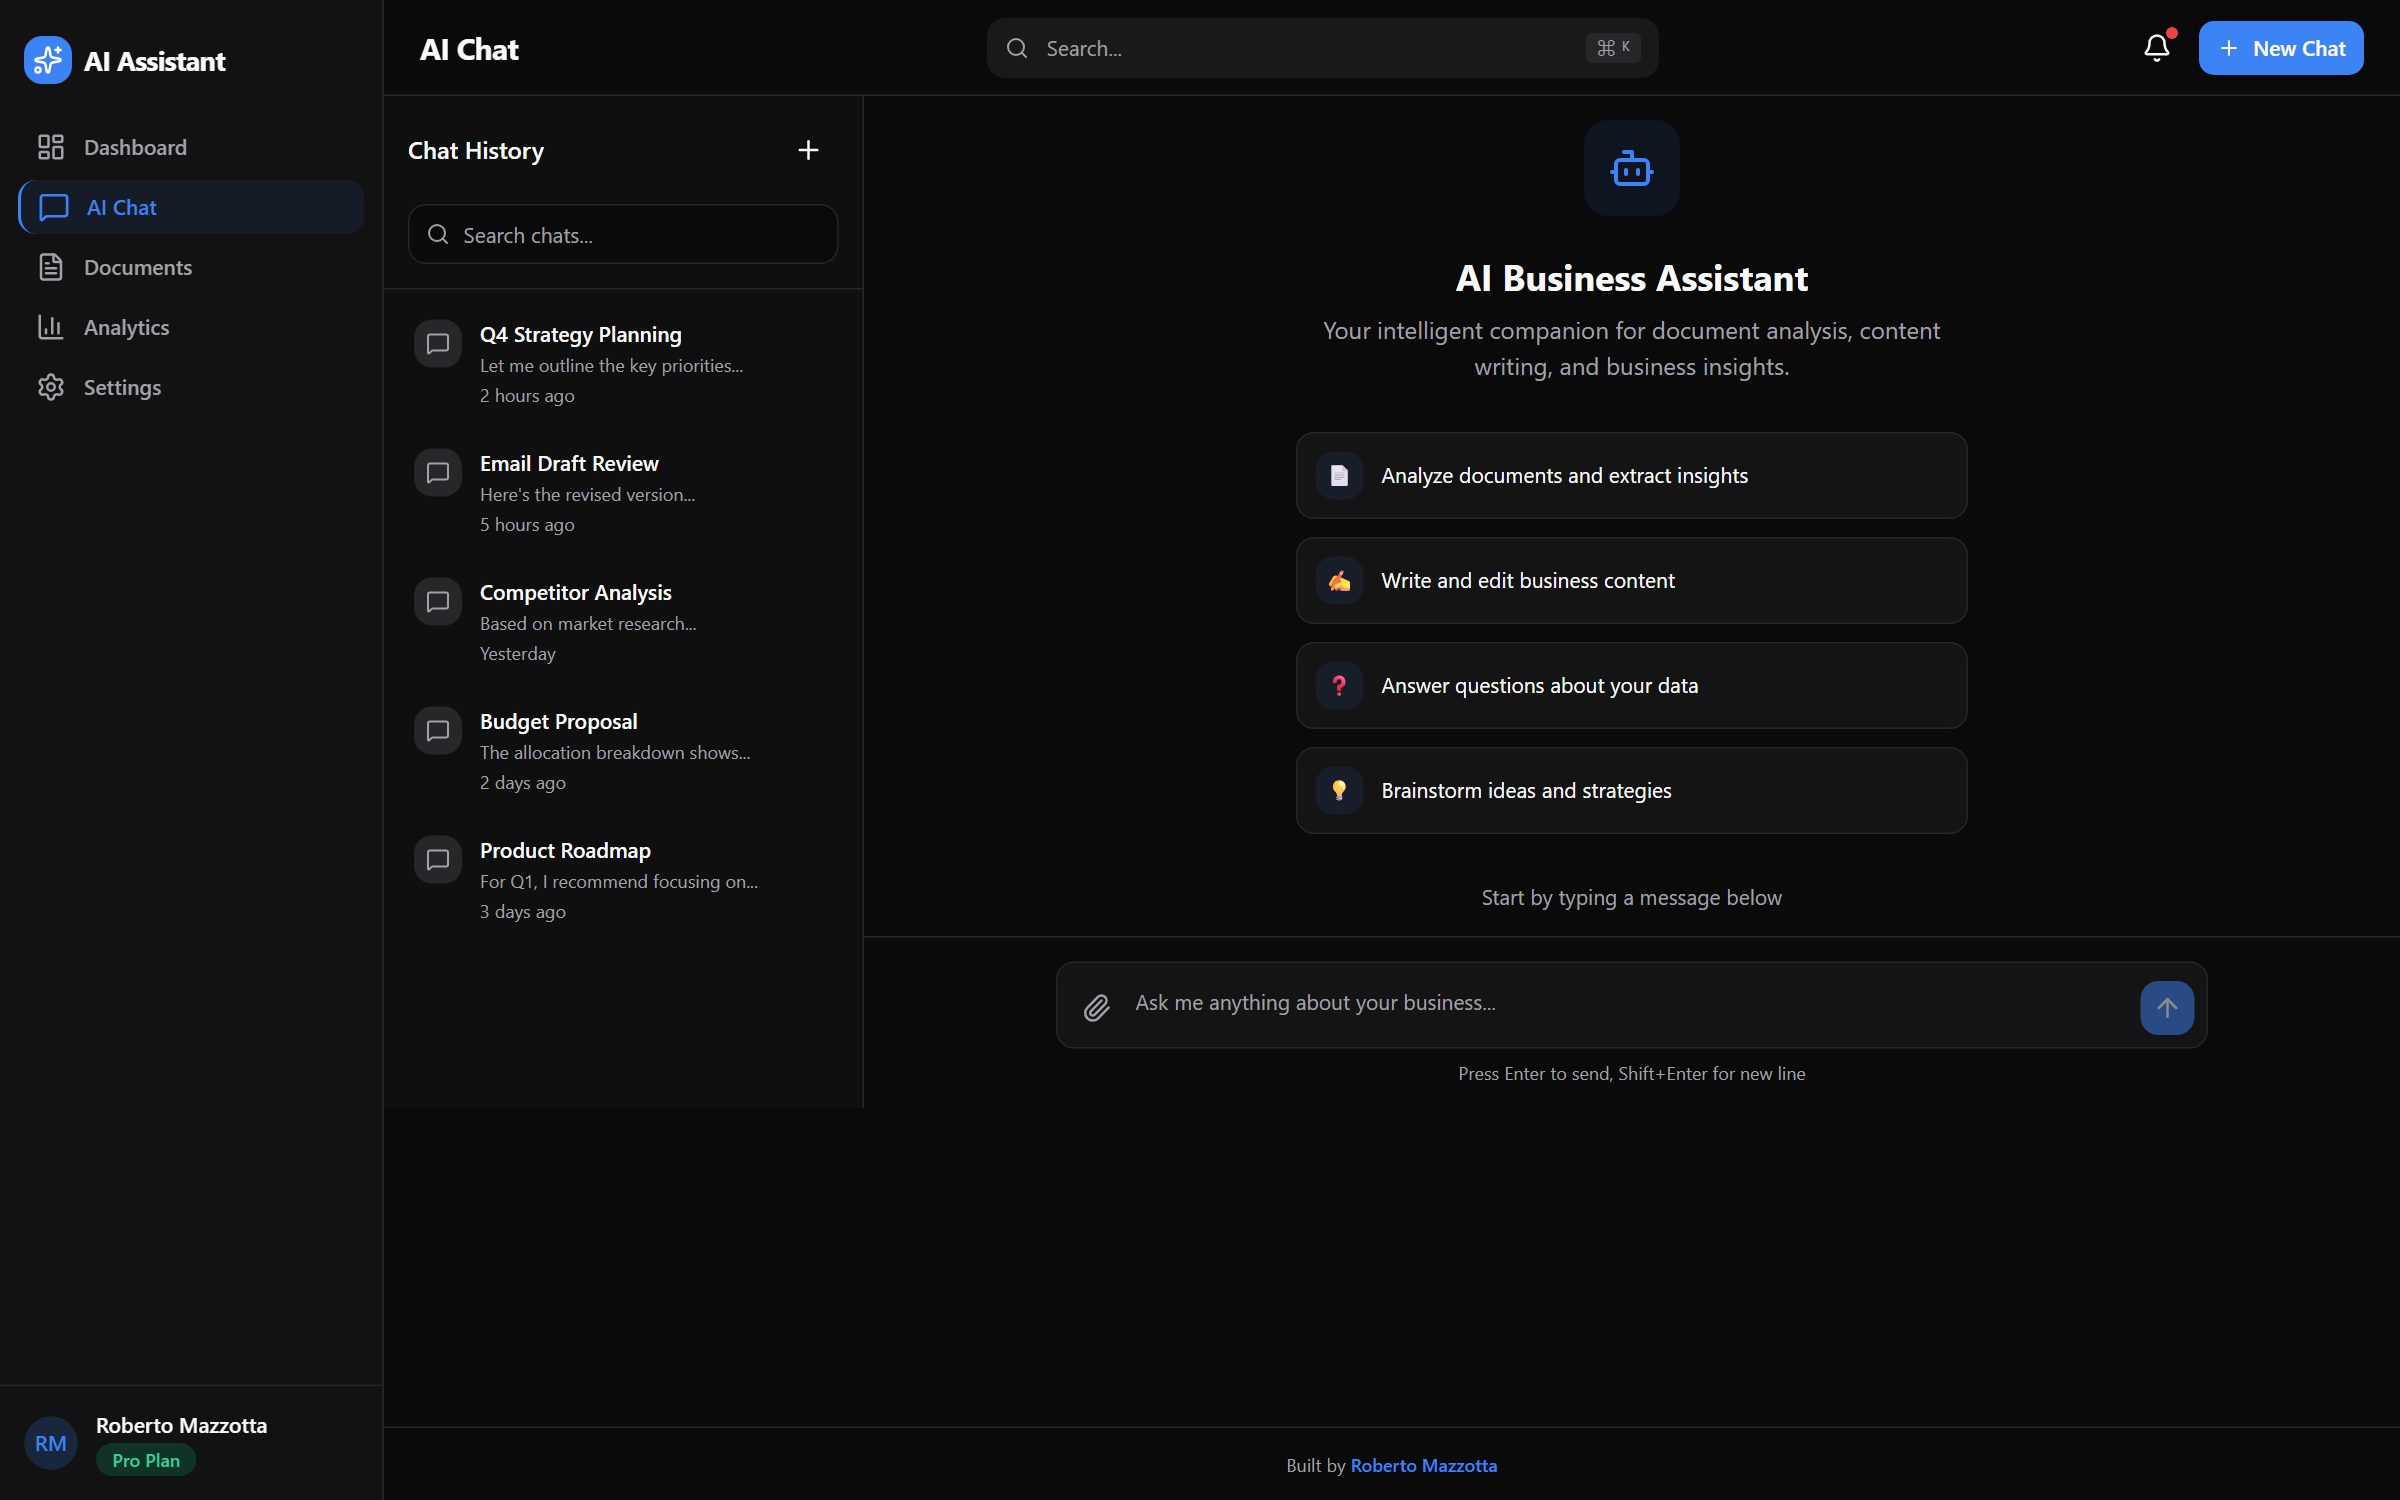Click the chat icon next to Product Roadmap

point(438,860)
